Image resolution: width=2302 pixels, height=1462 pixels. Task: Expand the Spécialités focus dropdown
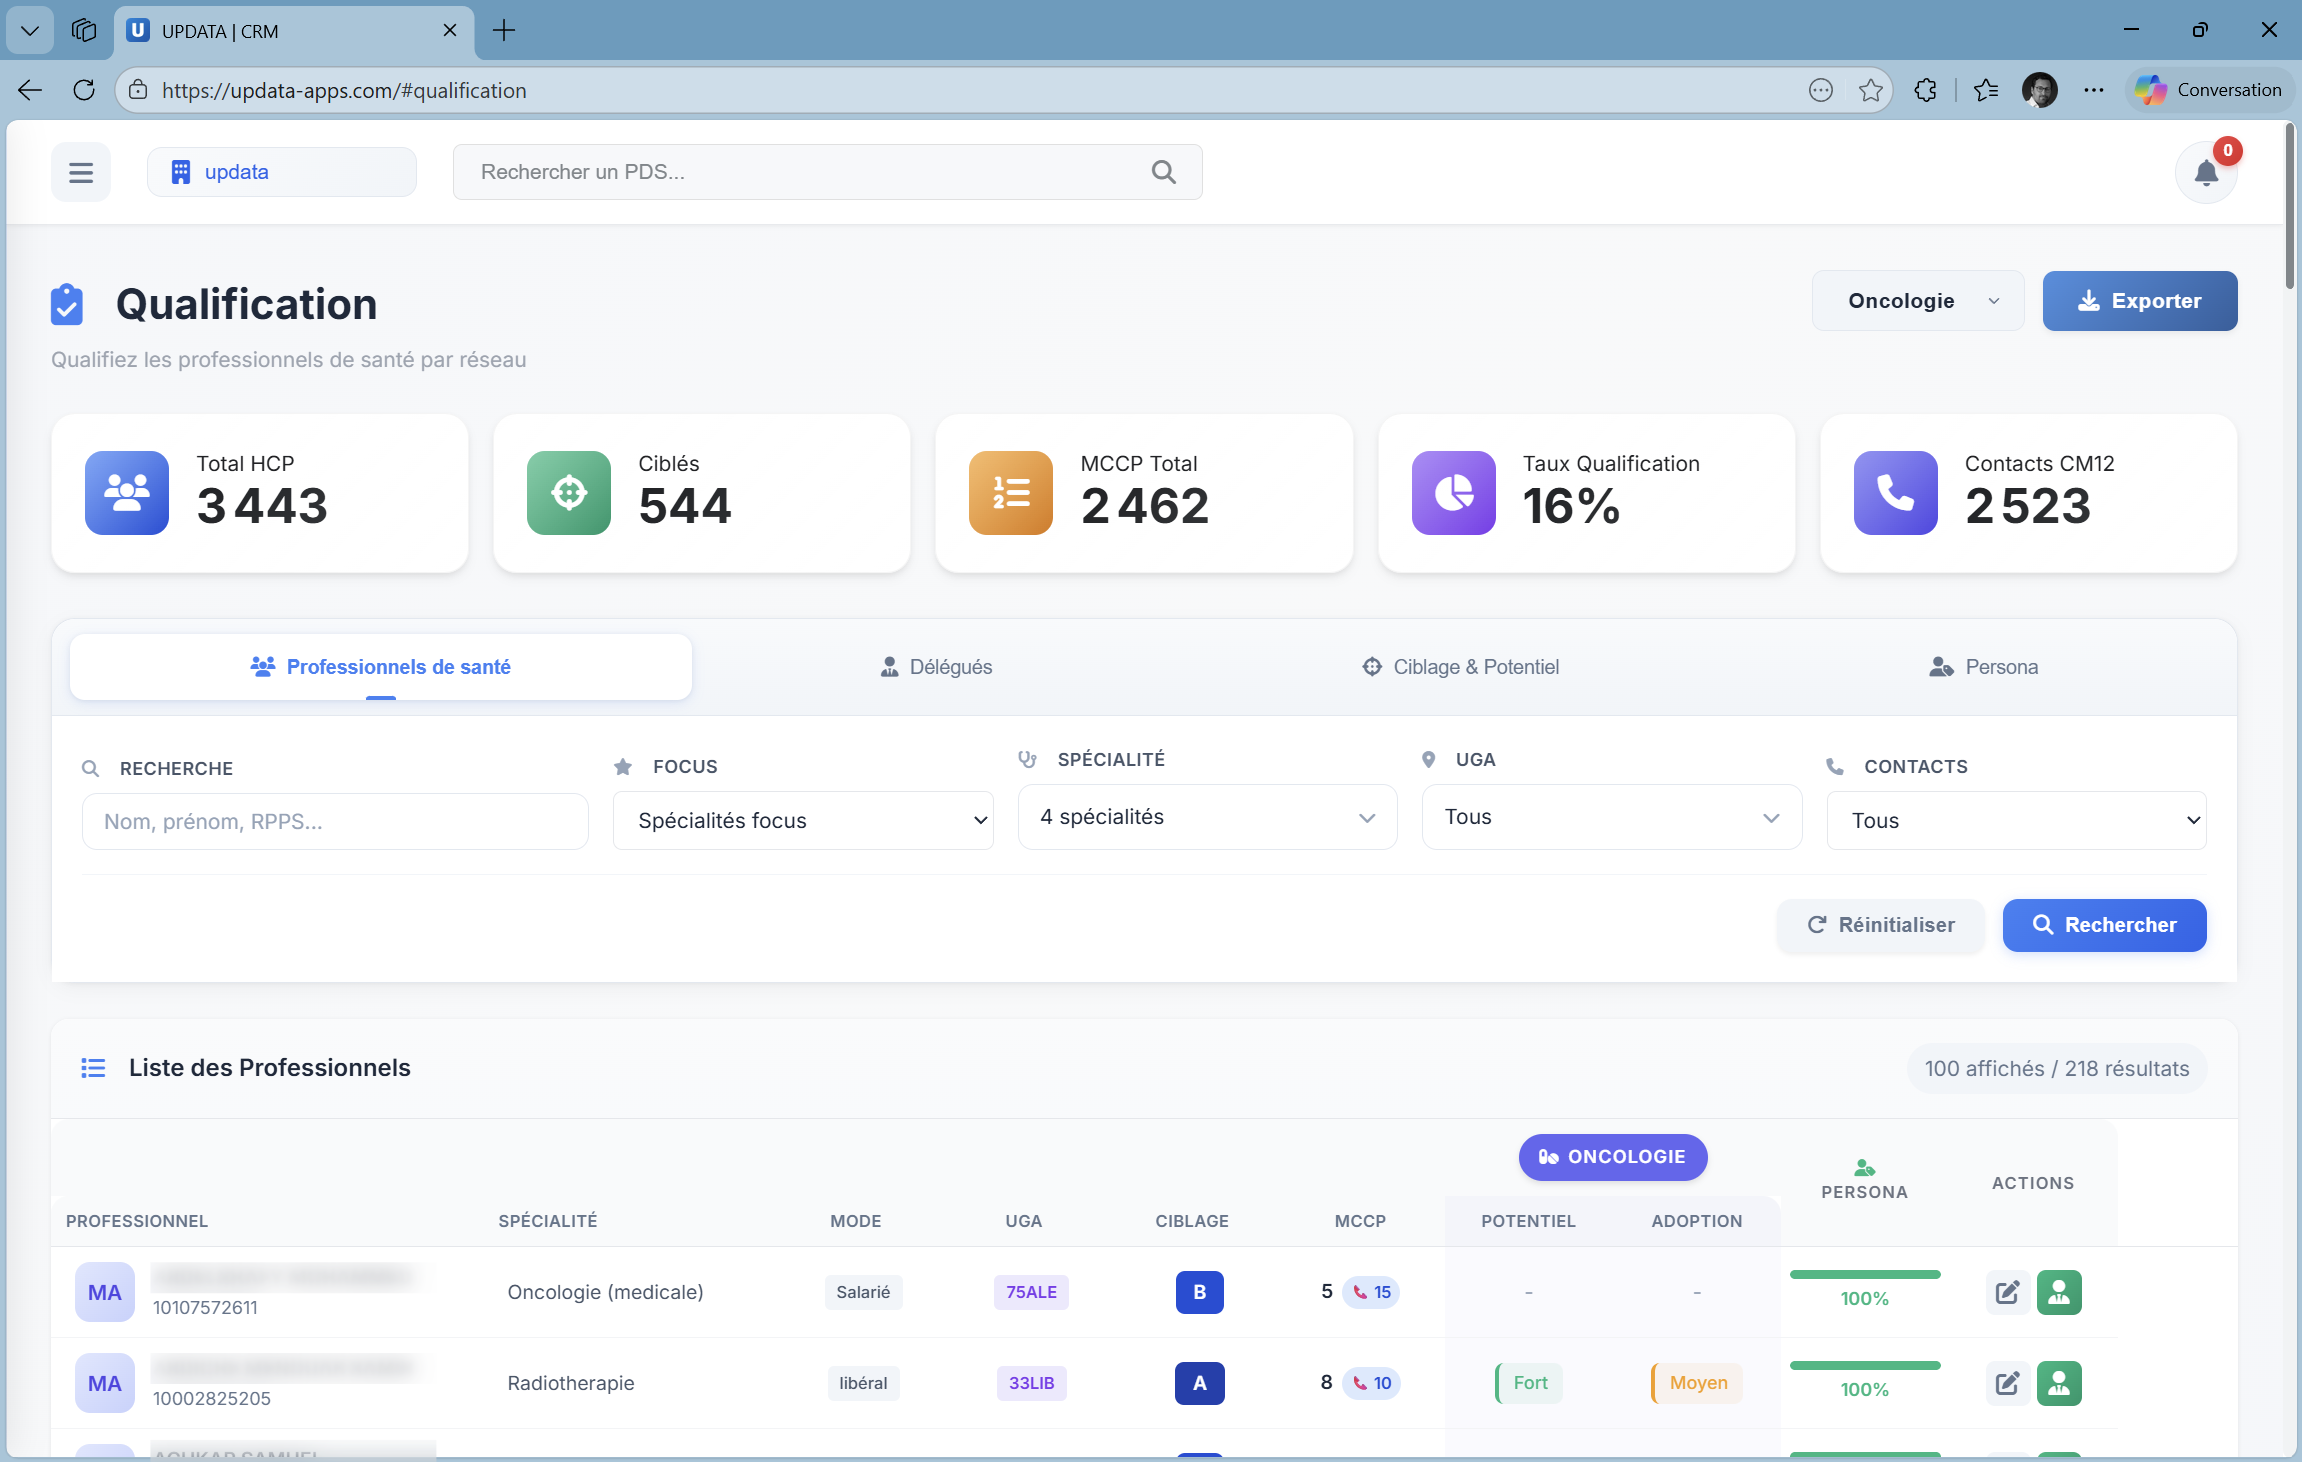click(803, 821)
